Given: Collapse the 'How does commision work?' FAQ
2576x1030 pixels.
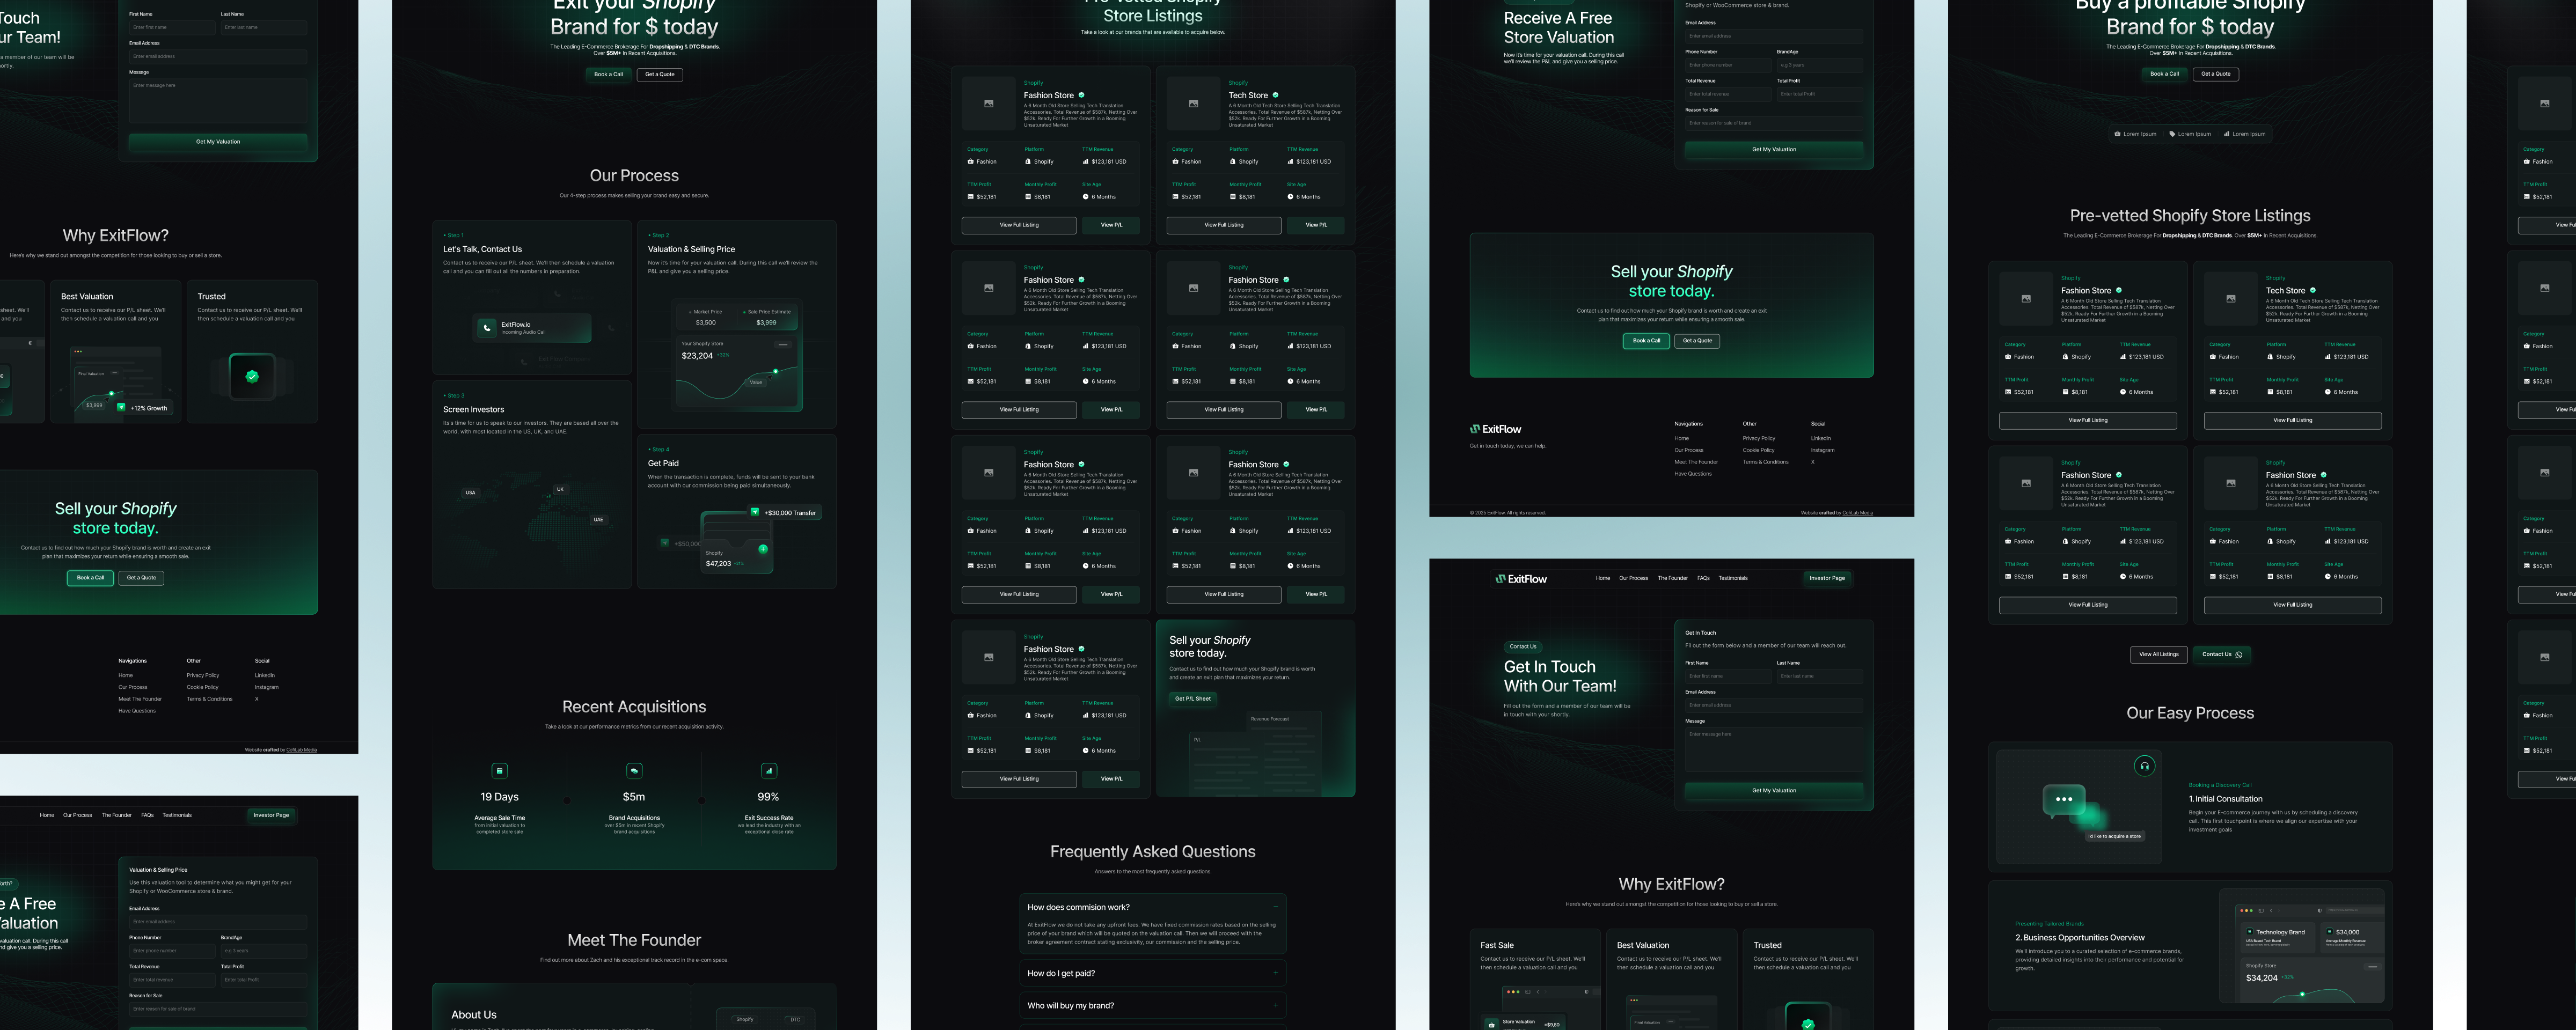Looking at the screenshot, I should (1276, 907).
